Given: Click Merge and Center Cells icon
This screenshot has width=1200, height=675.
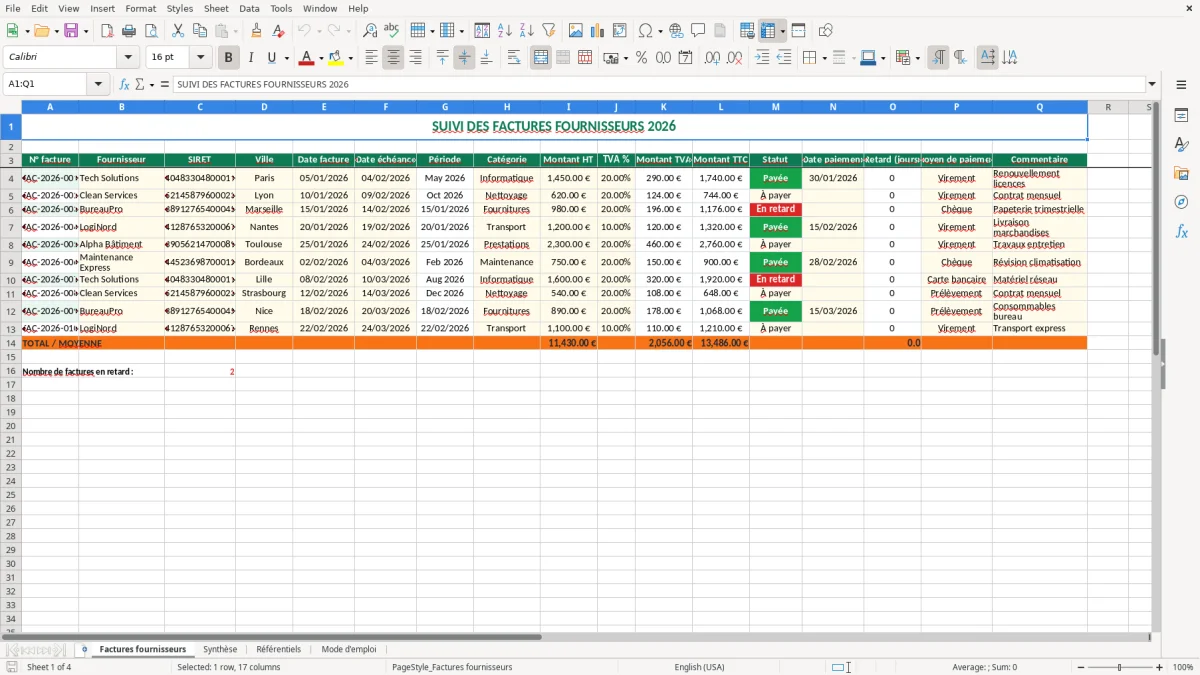Looking at the screenshot, I should pyautogui.click(x=541, y=58).
